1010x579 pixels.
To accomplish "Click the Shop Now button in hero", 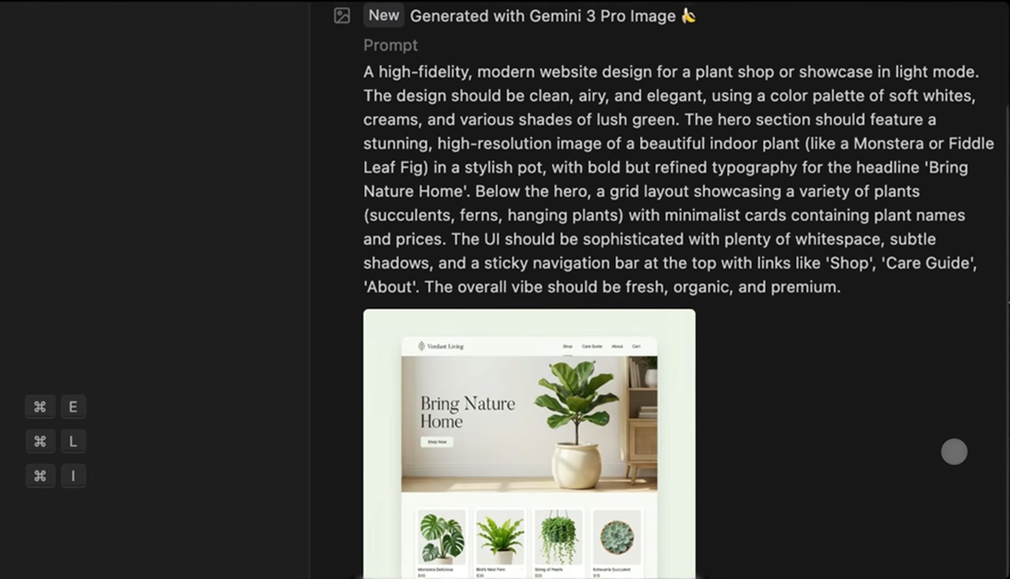I will [437, 442].
